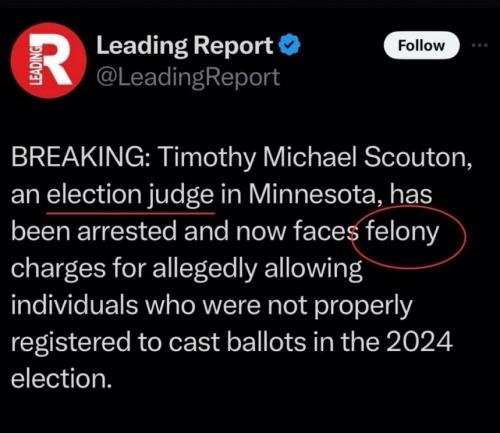Click the words charges for allegedly allowing
This screenshot has width=500, height=433.
[x=187, y=269]
